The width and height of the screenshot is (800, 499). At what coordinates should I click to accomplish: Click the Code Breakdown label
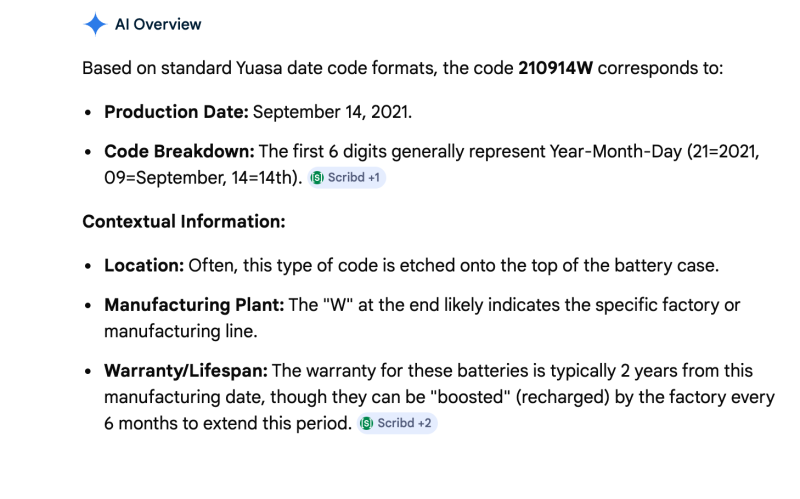(178, 152)
